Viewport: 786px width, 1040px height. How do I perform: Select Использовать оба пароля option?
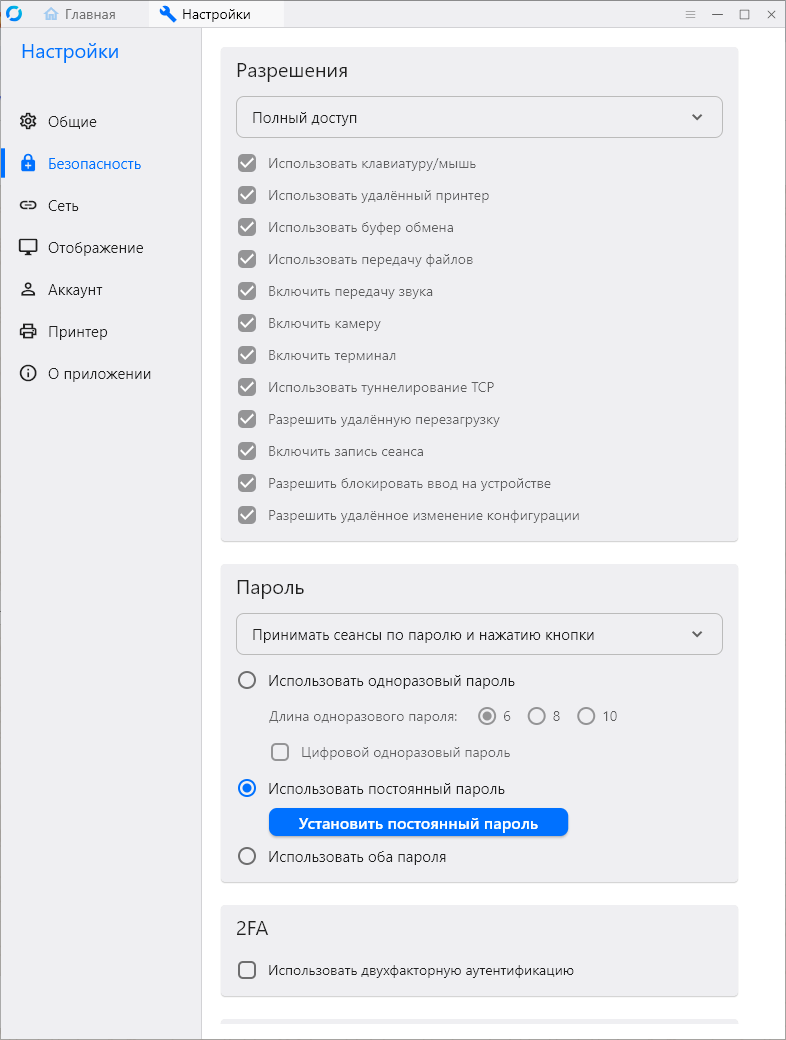(x=247, y=857)
